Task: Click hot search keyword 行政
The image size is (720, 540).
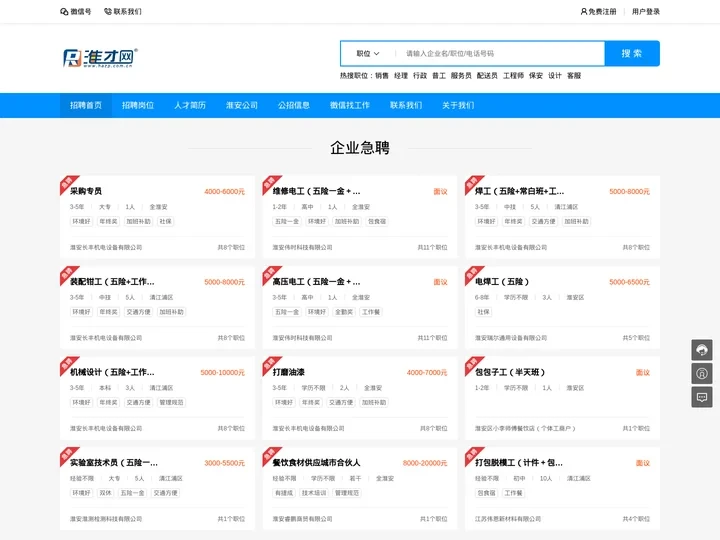Action: pos(420,76)
